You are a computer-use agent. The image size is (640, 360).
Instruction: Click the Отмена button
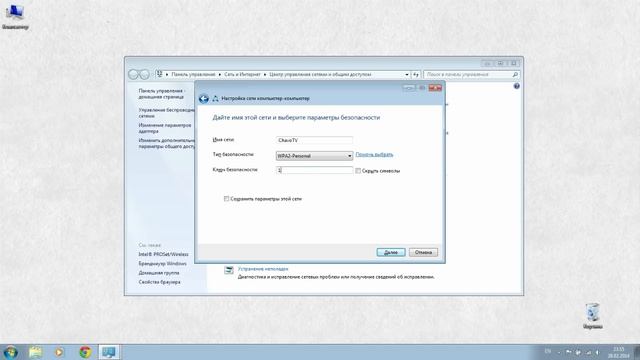[x=423, y=252]
